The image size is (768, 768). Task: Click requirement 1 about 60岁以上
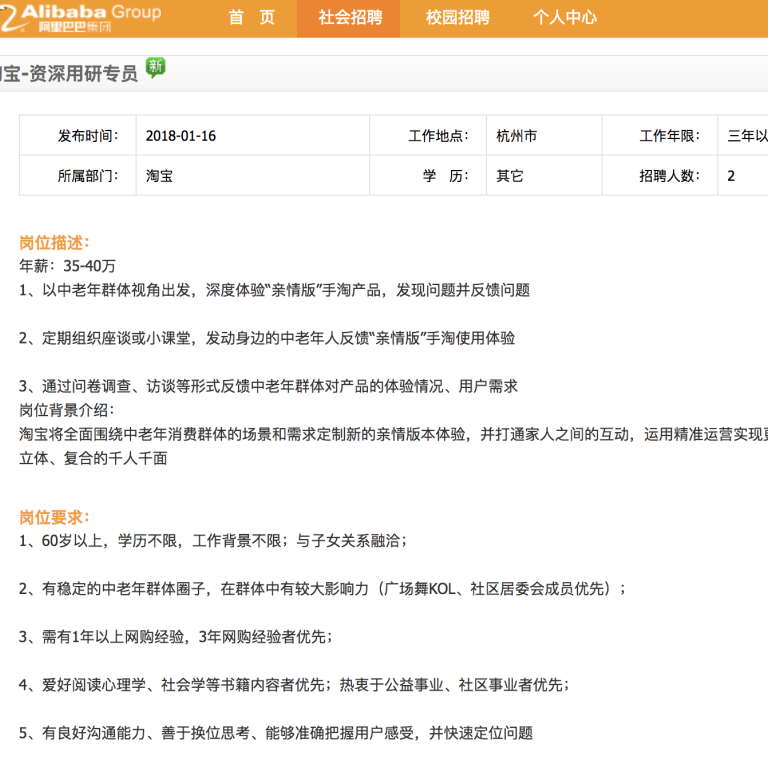pyautogui.click(x=213, y=541)
